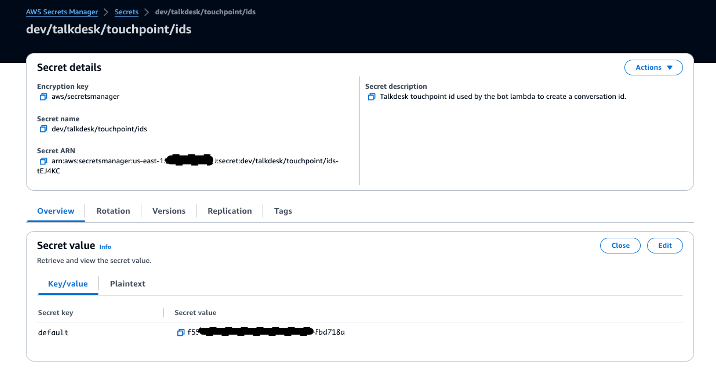This screenshot has width=716, height=370.
Task: Copy the secret description text
Action: (x=372, y=97)
